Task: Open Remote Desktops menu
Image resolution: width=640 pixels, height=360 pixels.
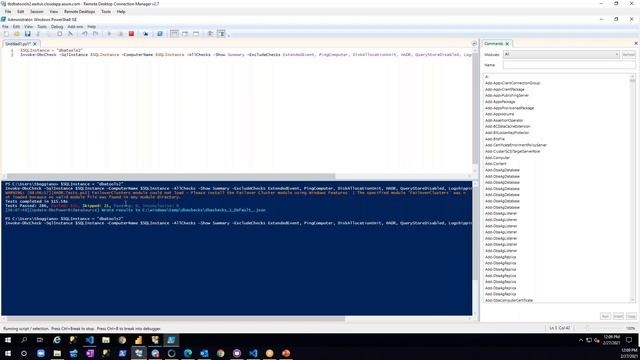Action: [x=79, y=12]
